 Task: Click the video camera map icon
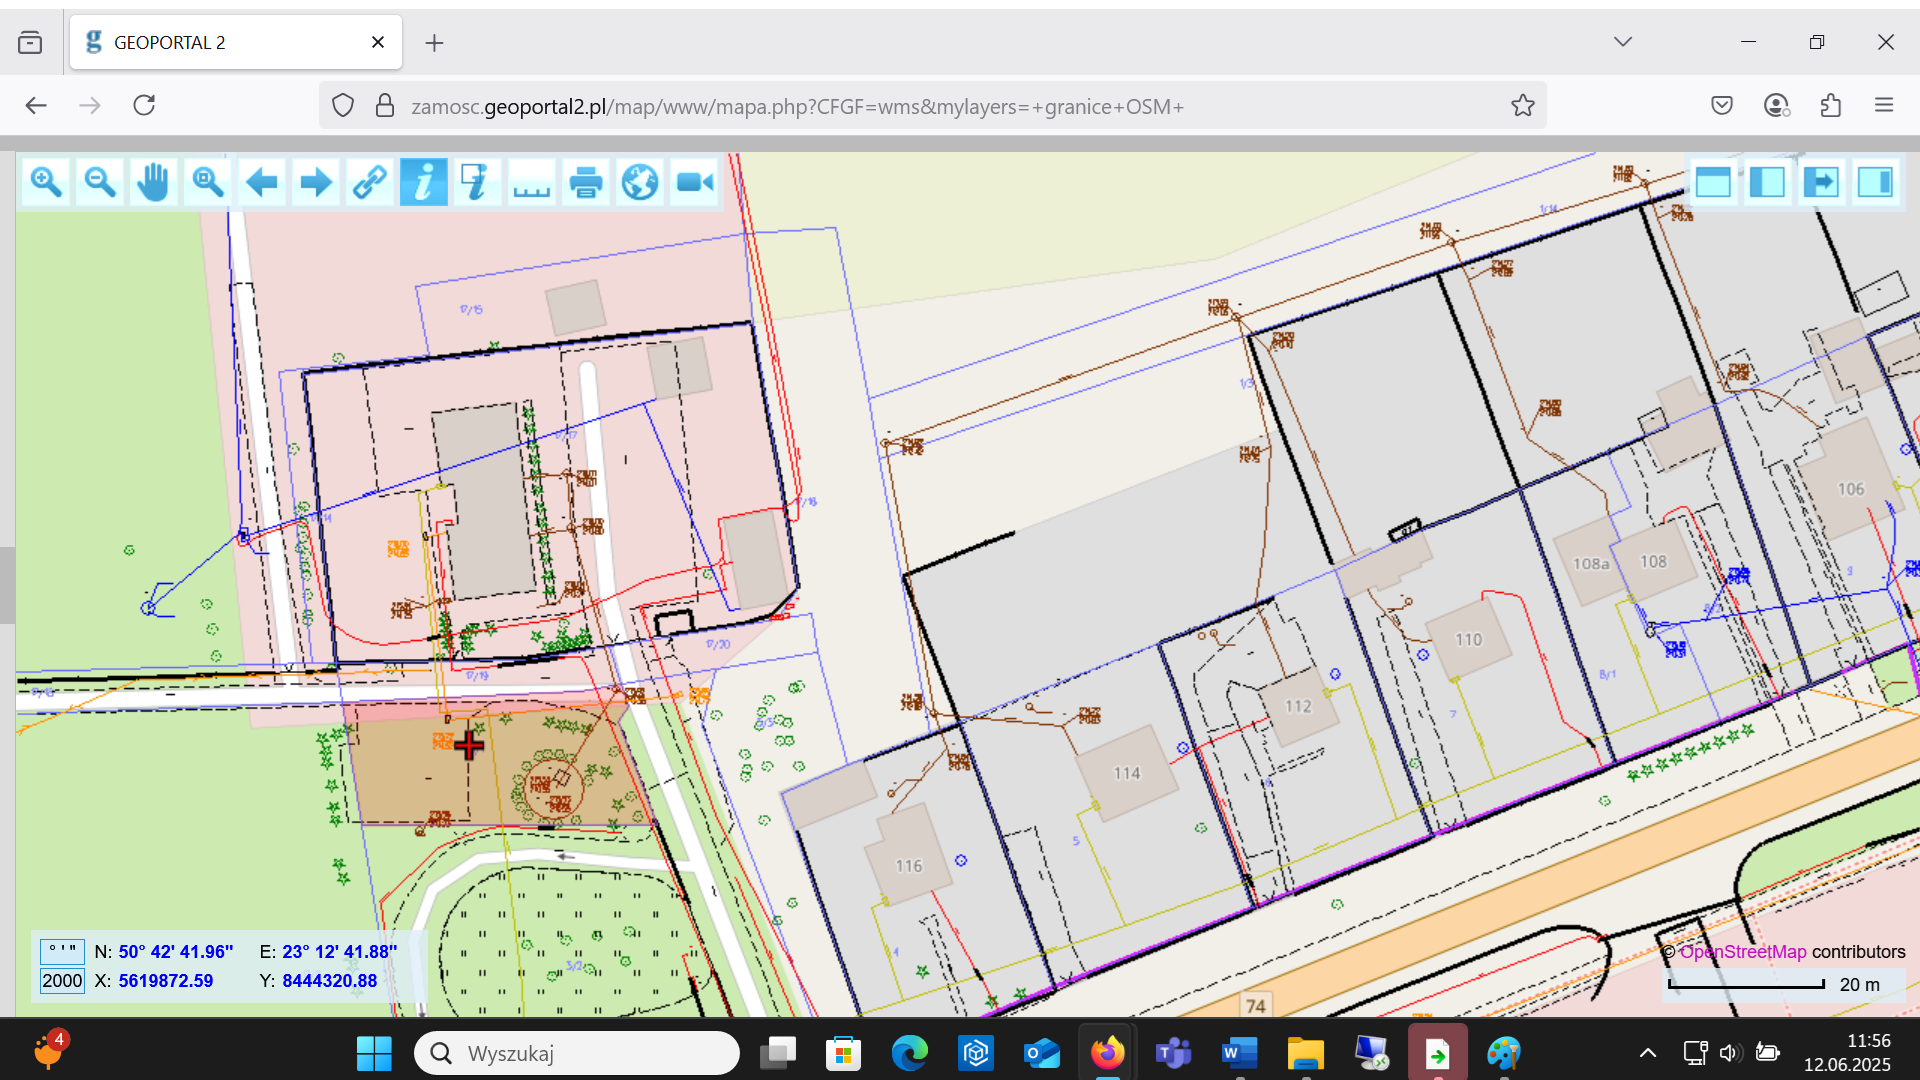[x=694, y=182]
